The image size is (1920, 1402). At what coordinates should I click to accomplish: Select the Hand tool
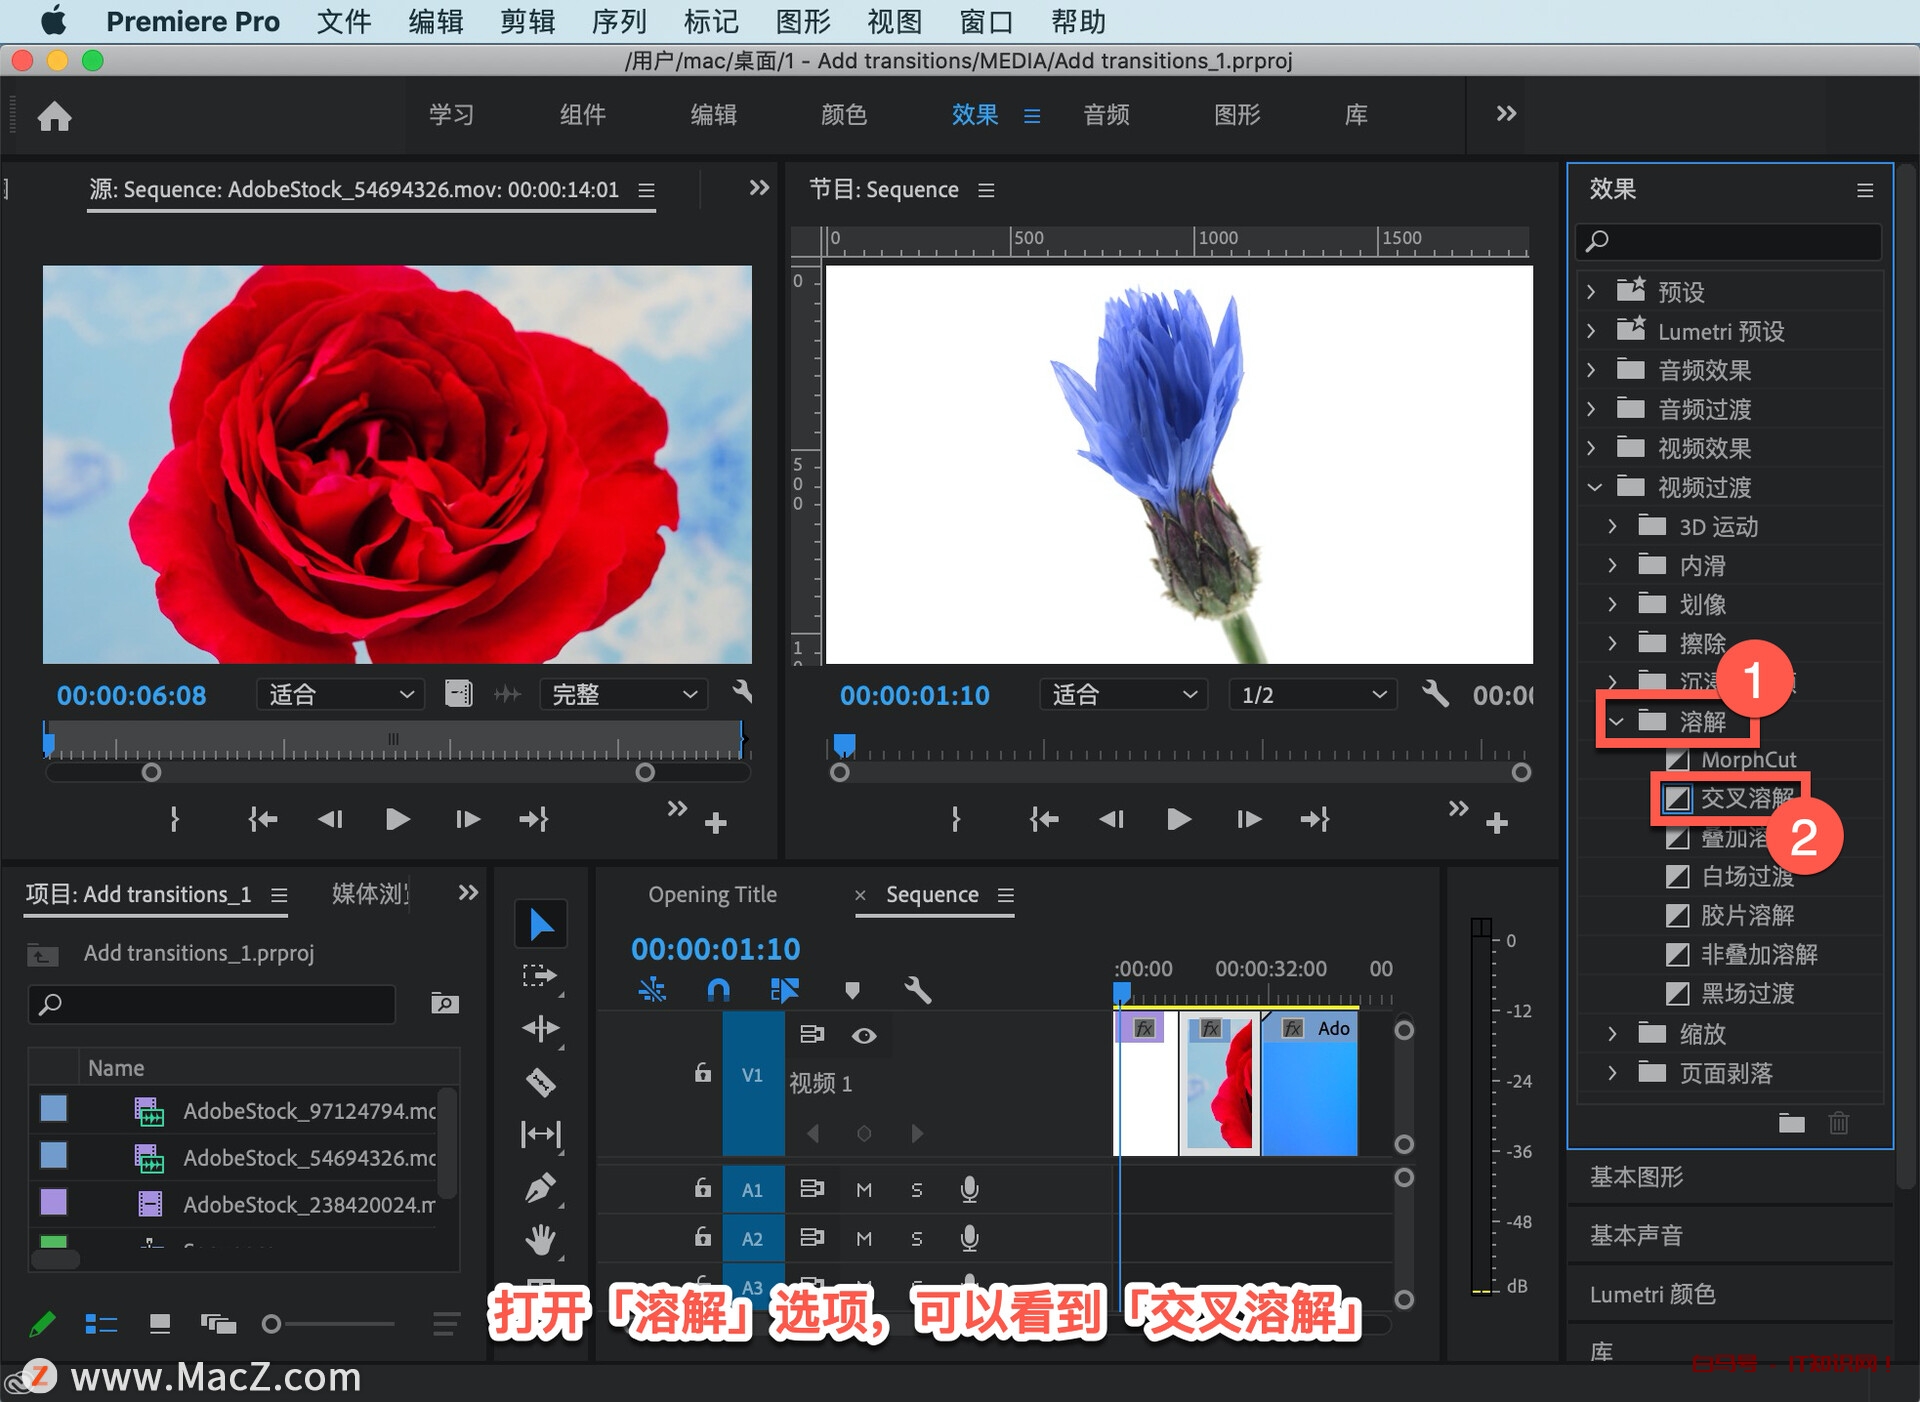(x=540, y=1236)
